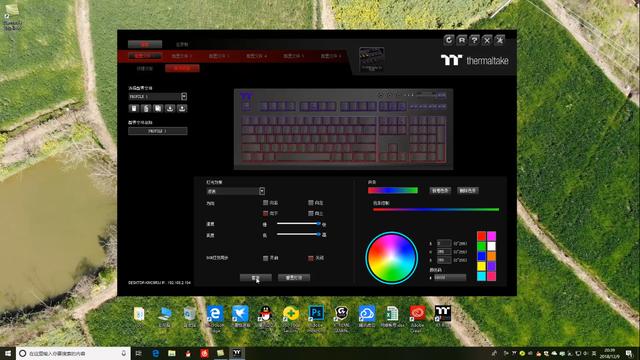Toggle the red lower-left direction checkbox
The height and width of the screenshot is (360, 640).
266,213
